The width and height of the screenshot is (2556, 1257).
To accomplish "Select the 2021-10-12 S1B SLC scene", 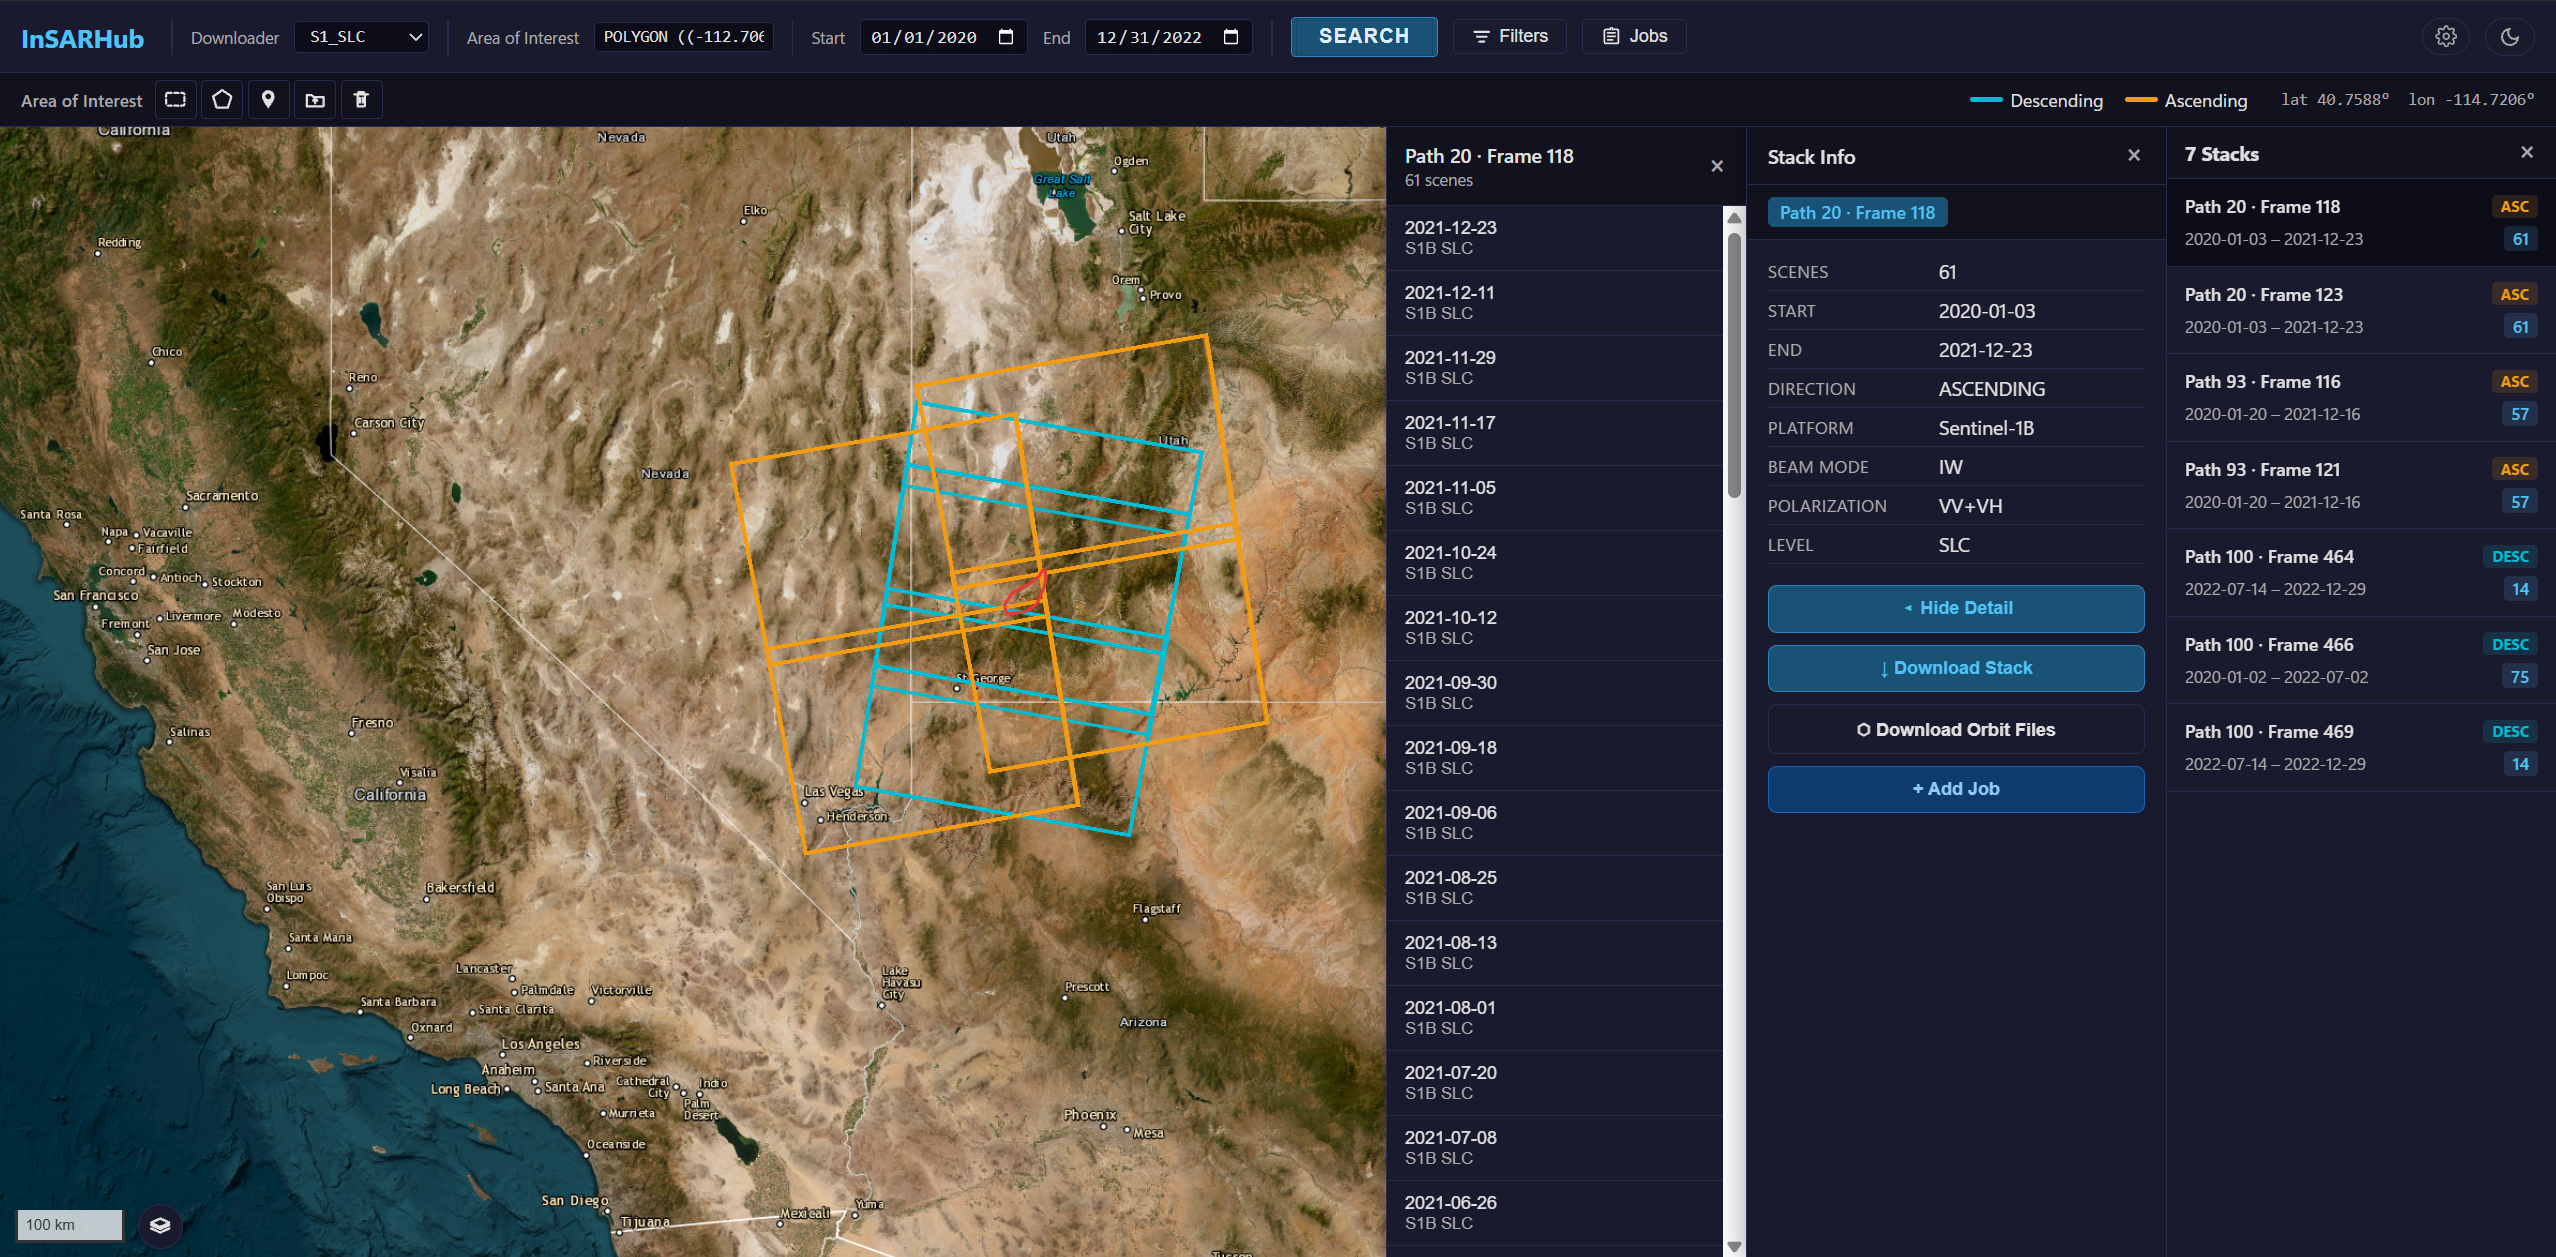I will [x=1554, y=628].
